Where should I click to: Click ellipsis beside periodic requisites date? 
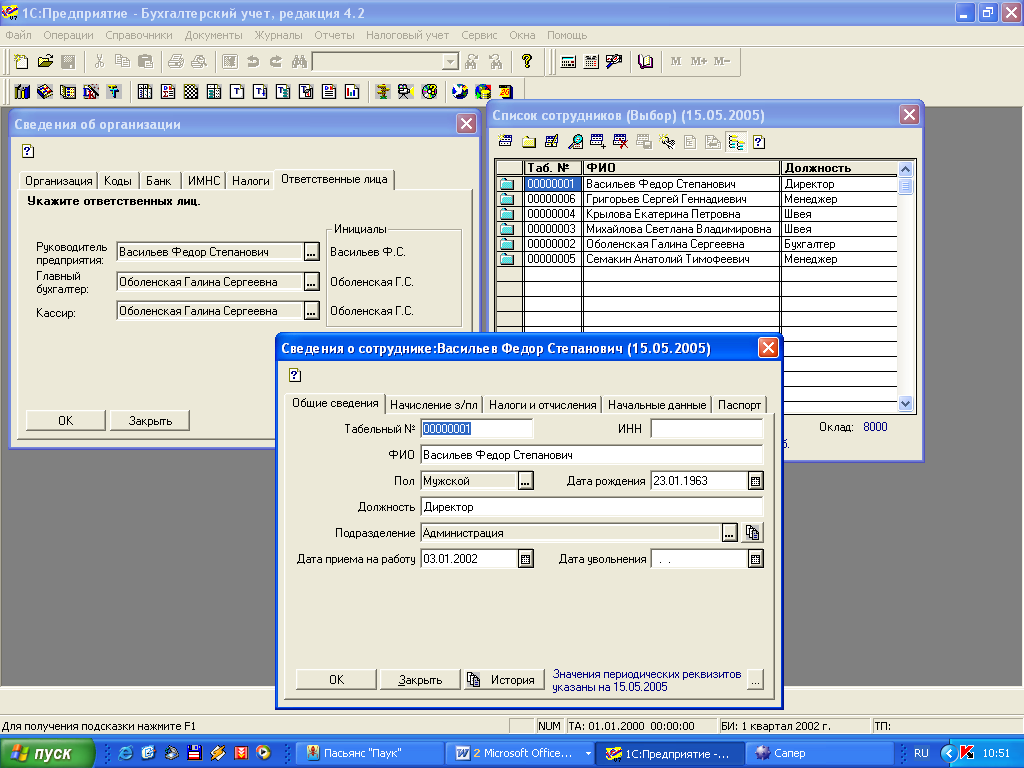coord(756,680)
